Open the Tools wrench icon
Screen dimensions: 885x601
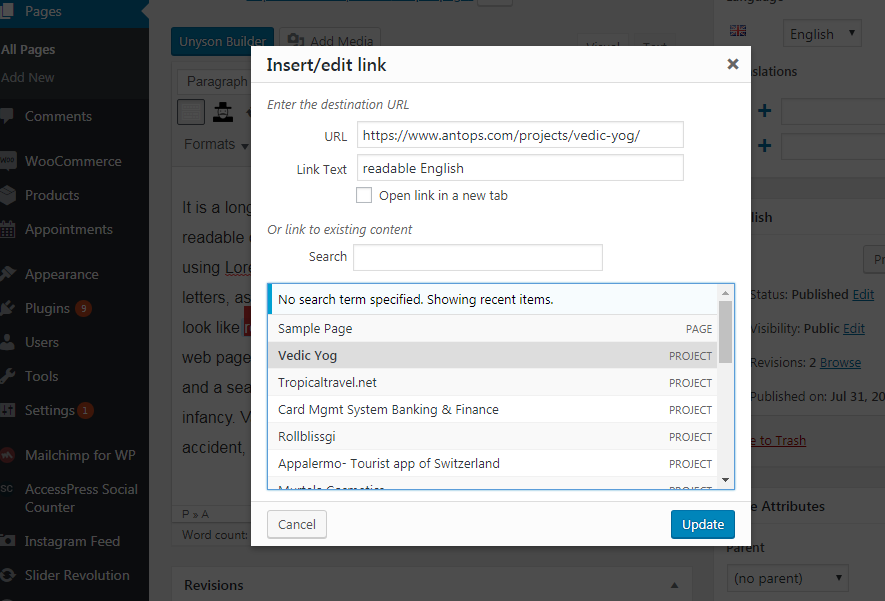click(x=7, y=376)
